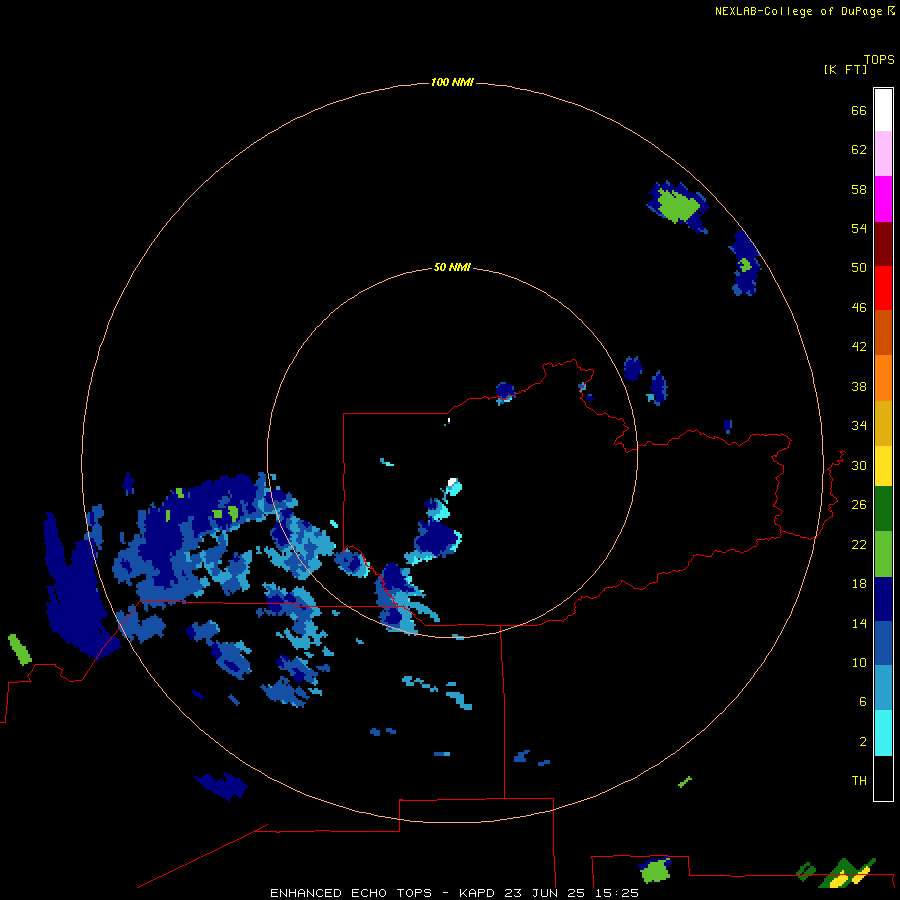
Task: Click the legend value '54'
Action: coord(859,228)
